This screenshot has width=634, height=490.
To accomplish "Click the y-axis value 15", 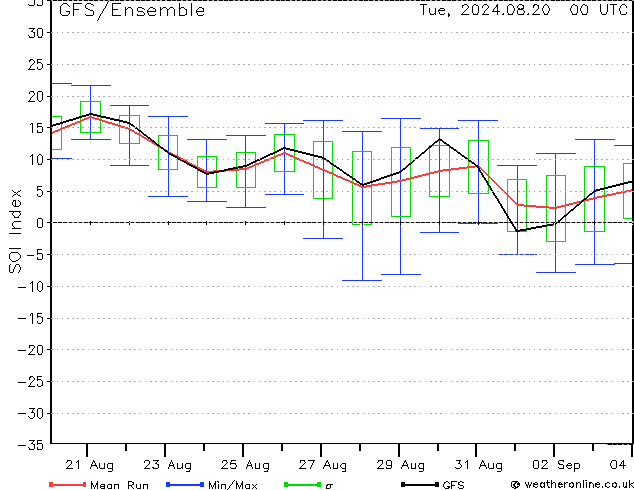I will point(36,128).
